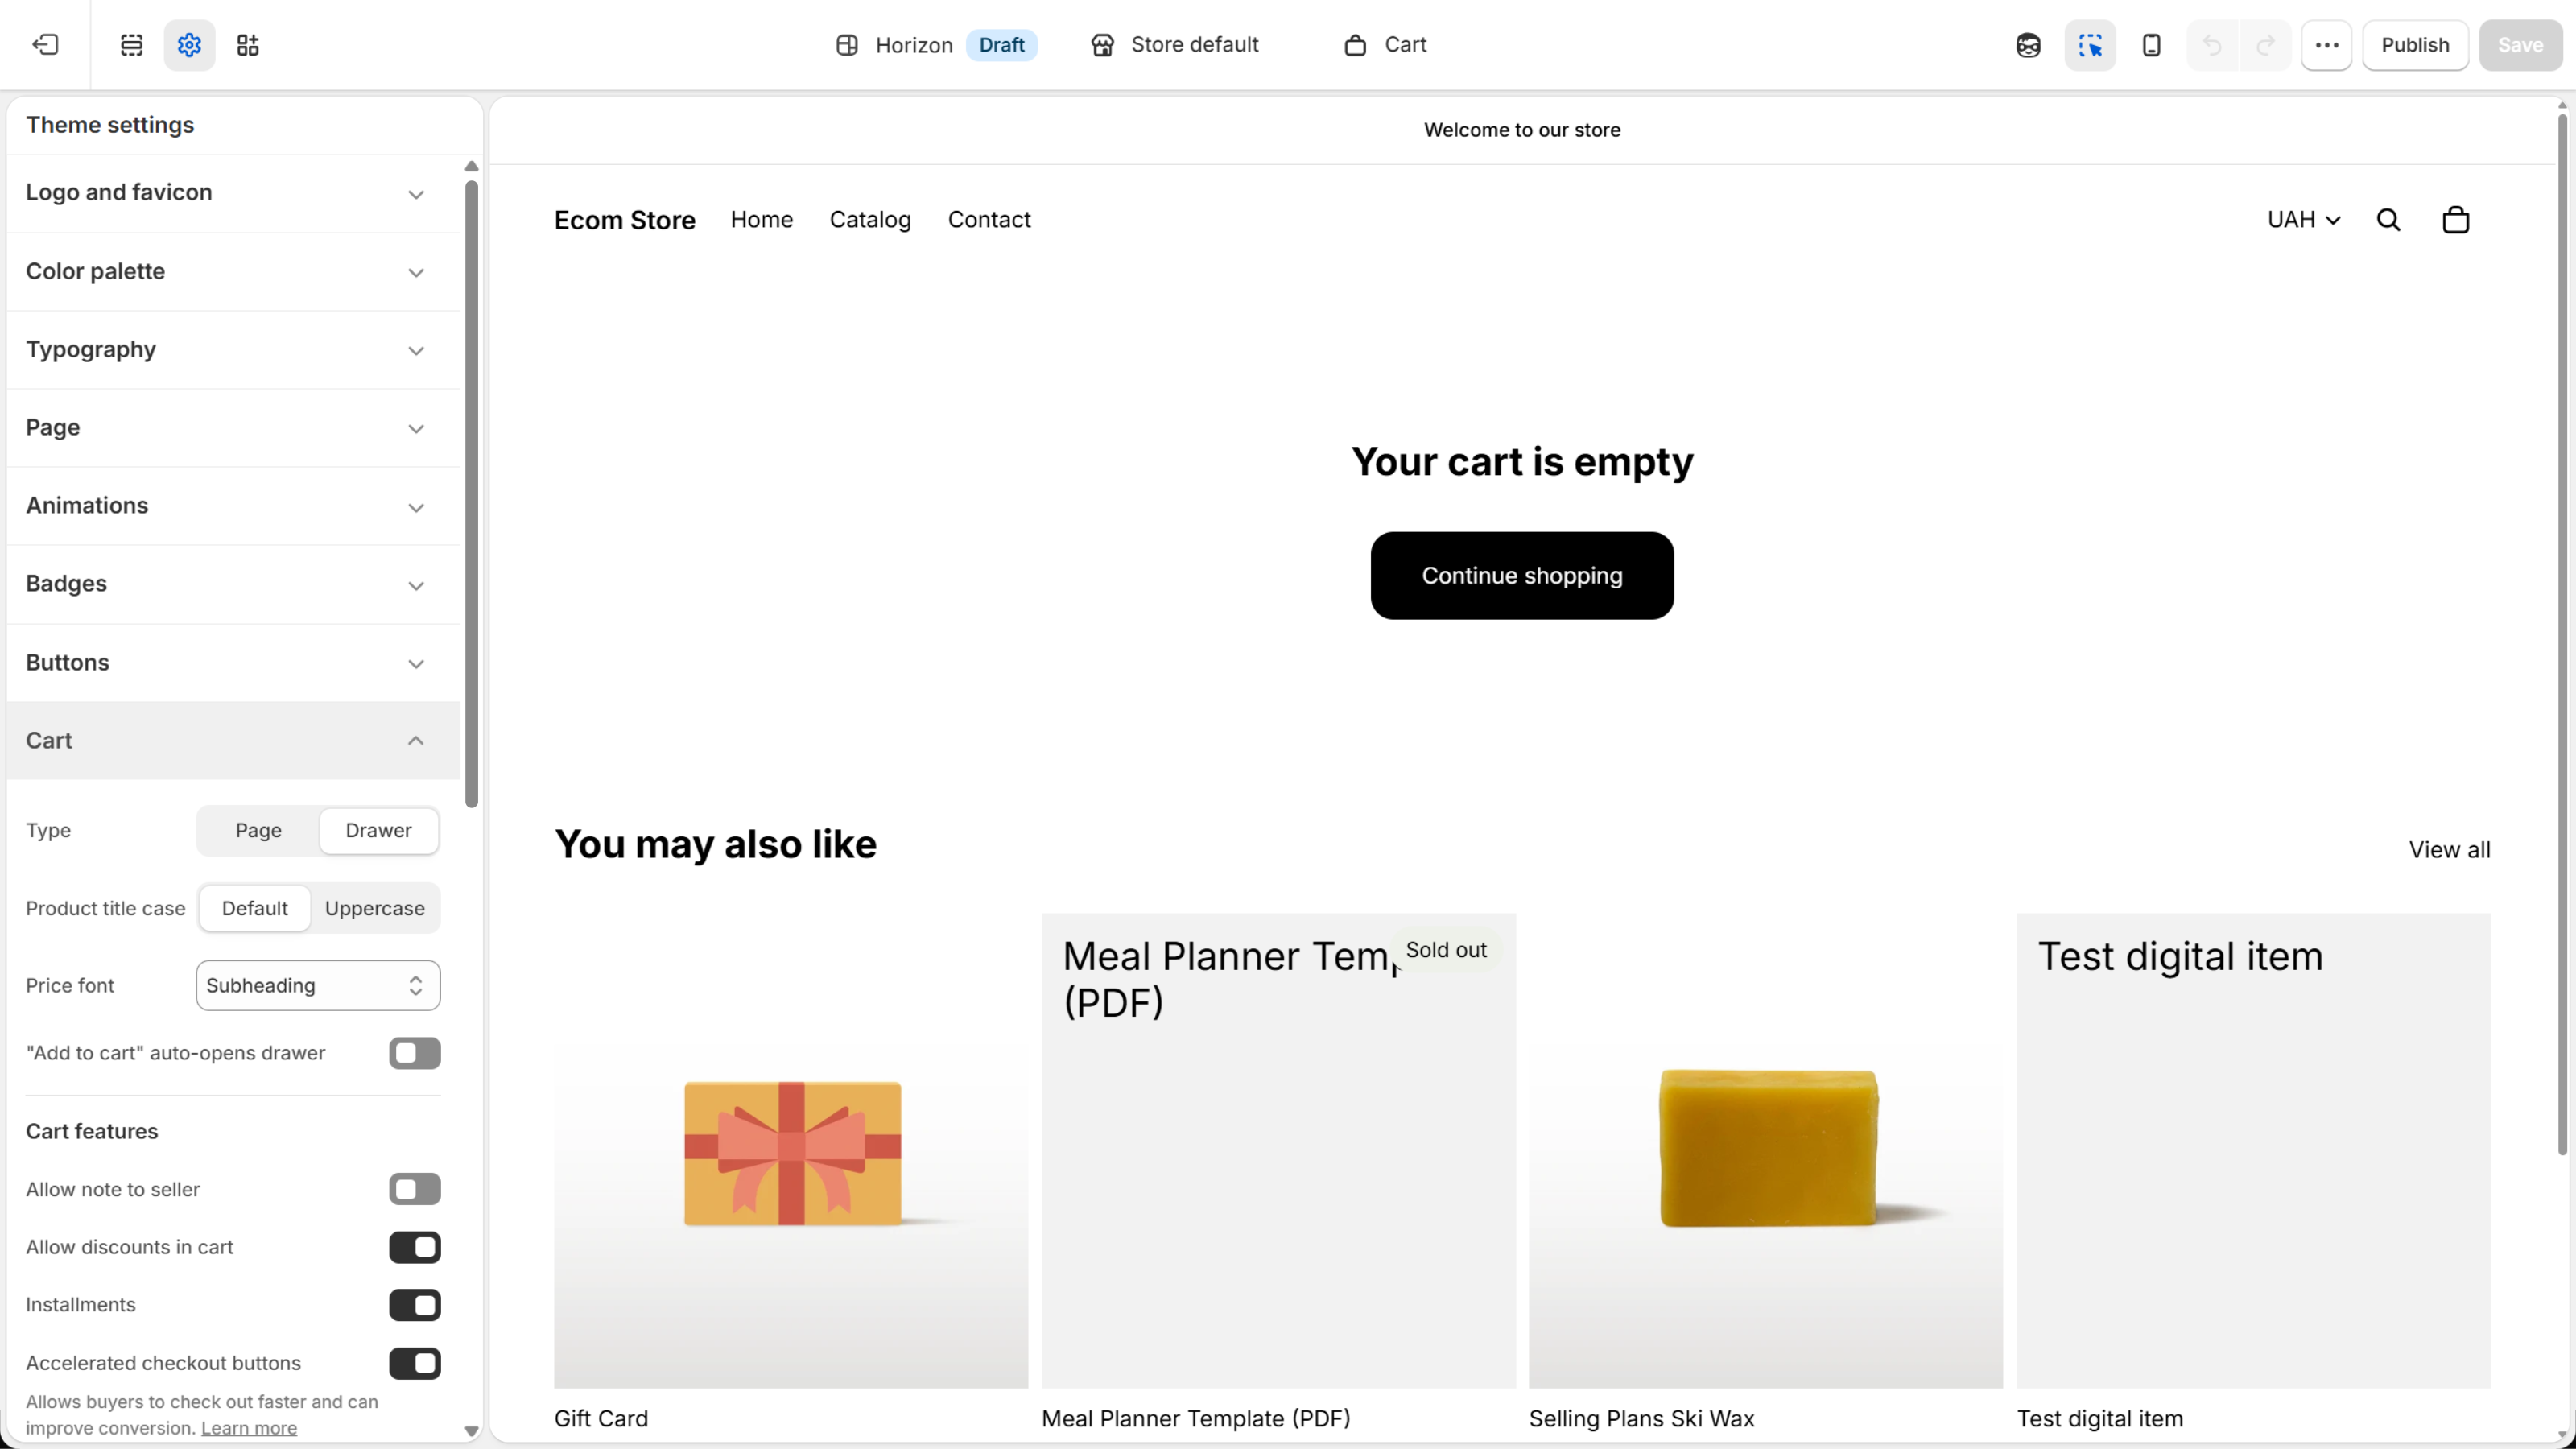This screenshot has width=2576, height=1449.
Task: Click the Publish button
Action: 2415,45
